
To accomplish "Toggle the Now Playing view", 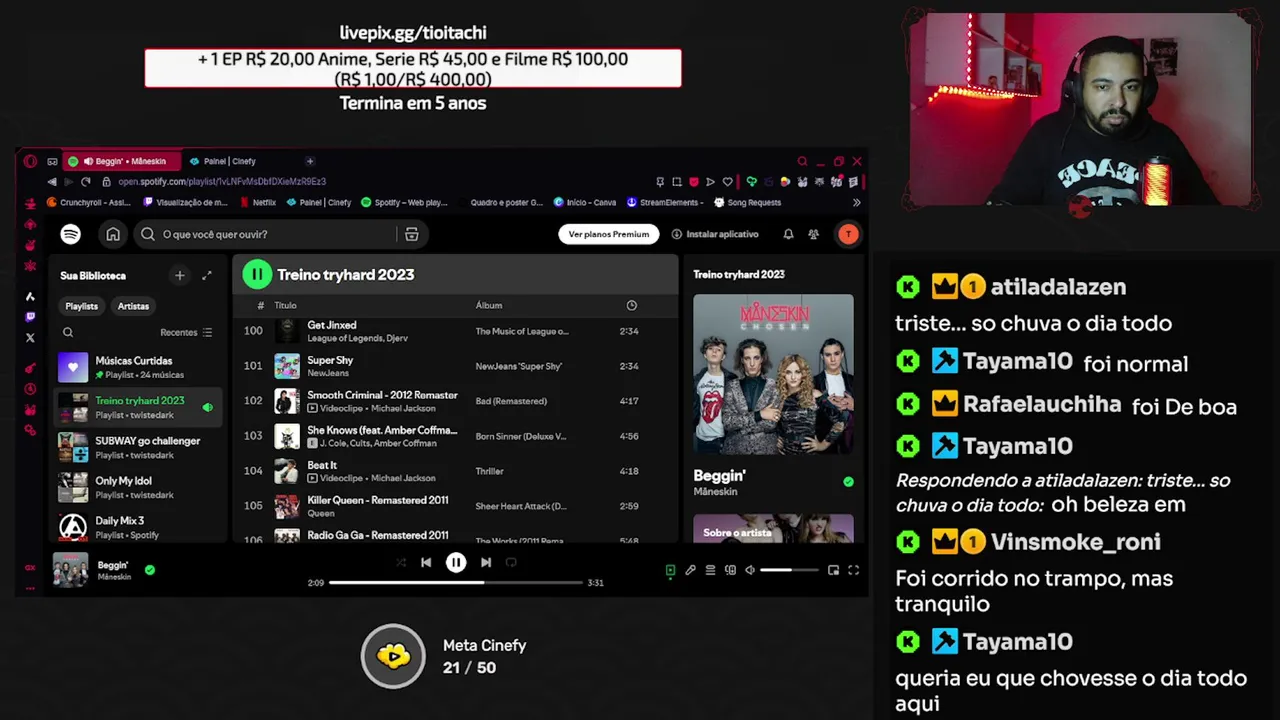I will [x=670, y=570].
